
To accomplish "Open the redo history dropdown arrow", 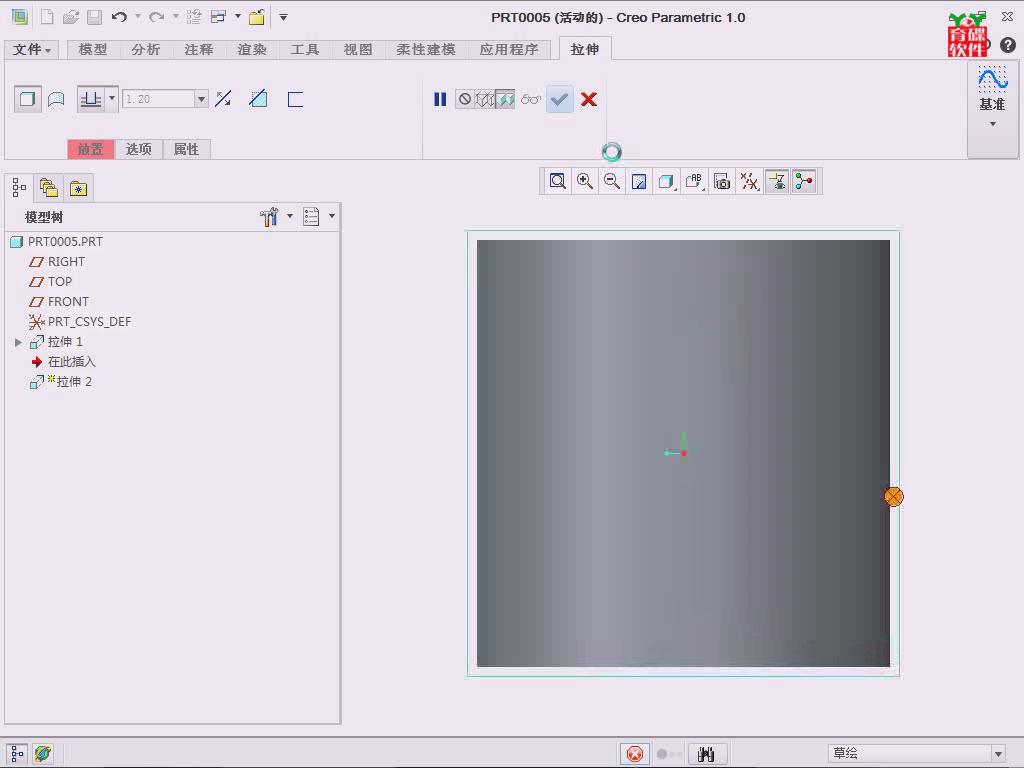I will [x=176, y=17].
